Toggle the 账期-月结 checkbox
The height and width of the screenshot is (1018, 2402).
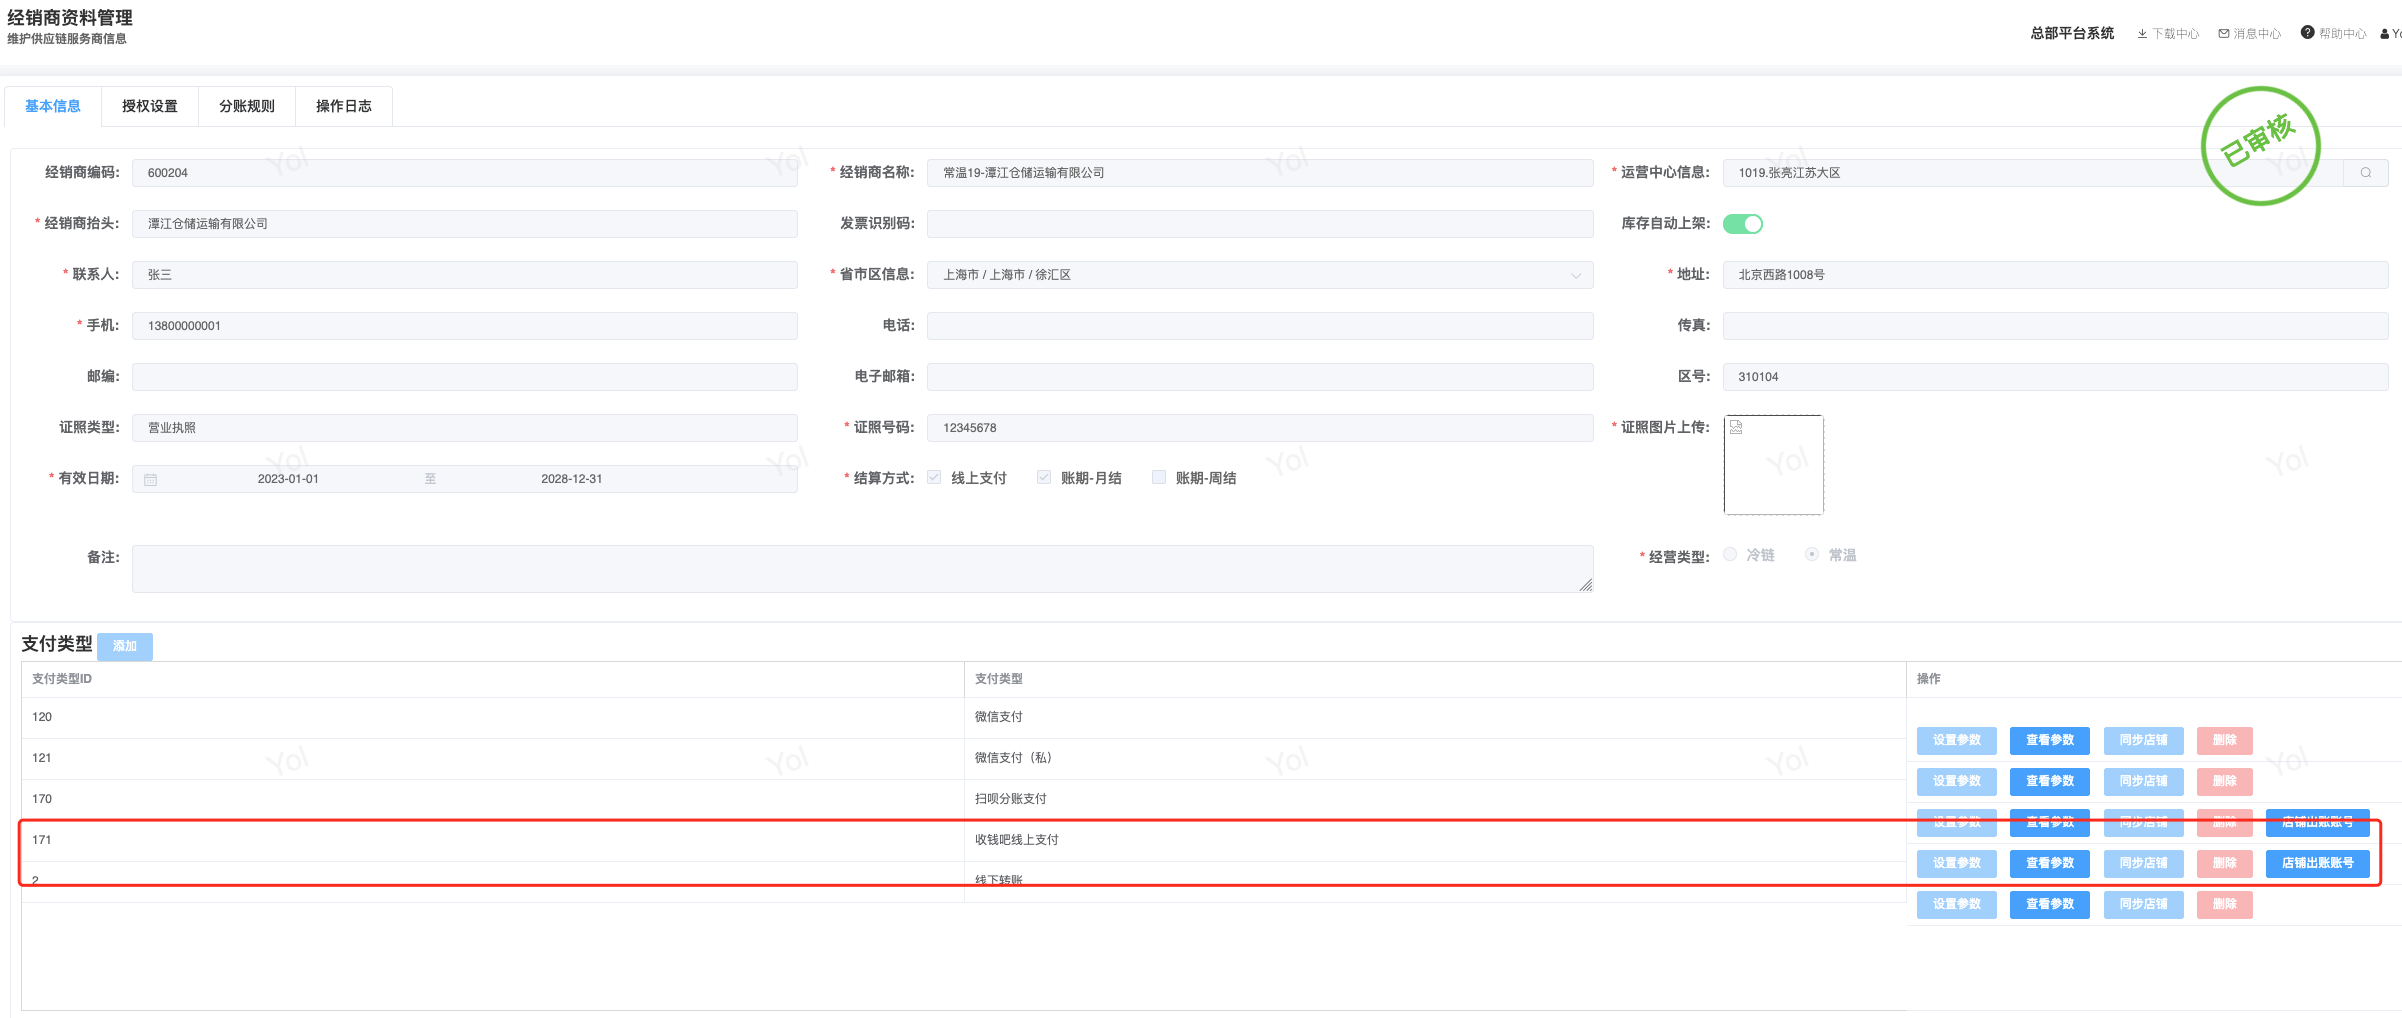point(1044,478)
